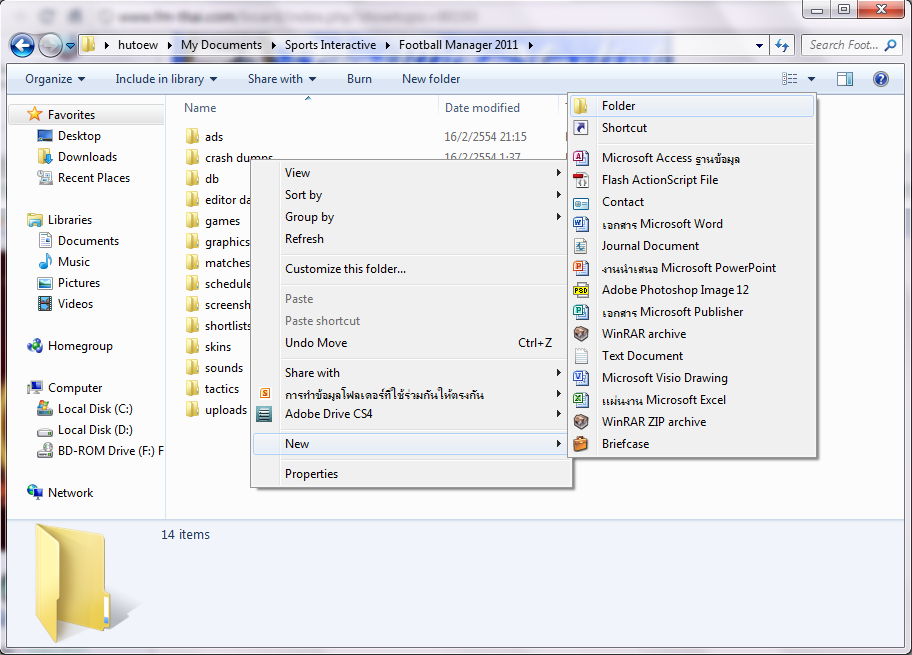Click the Forward navigation arrow

[51, 45]
